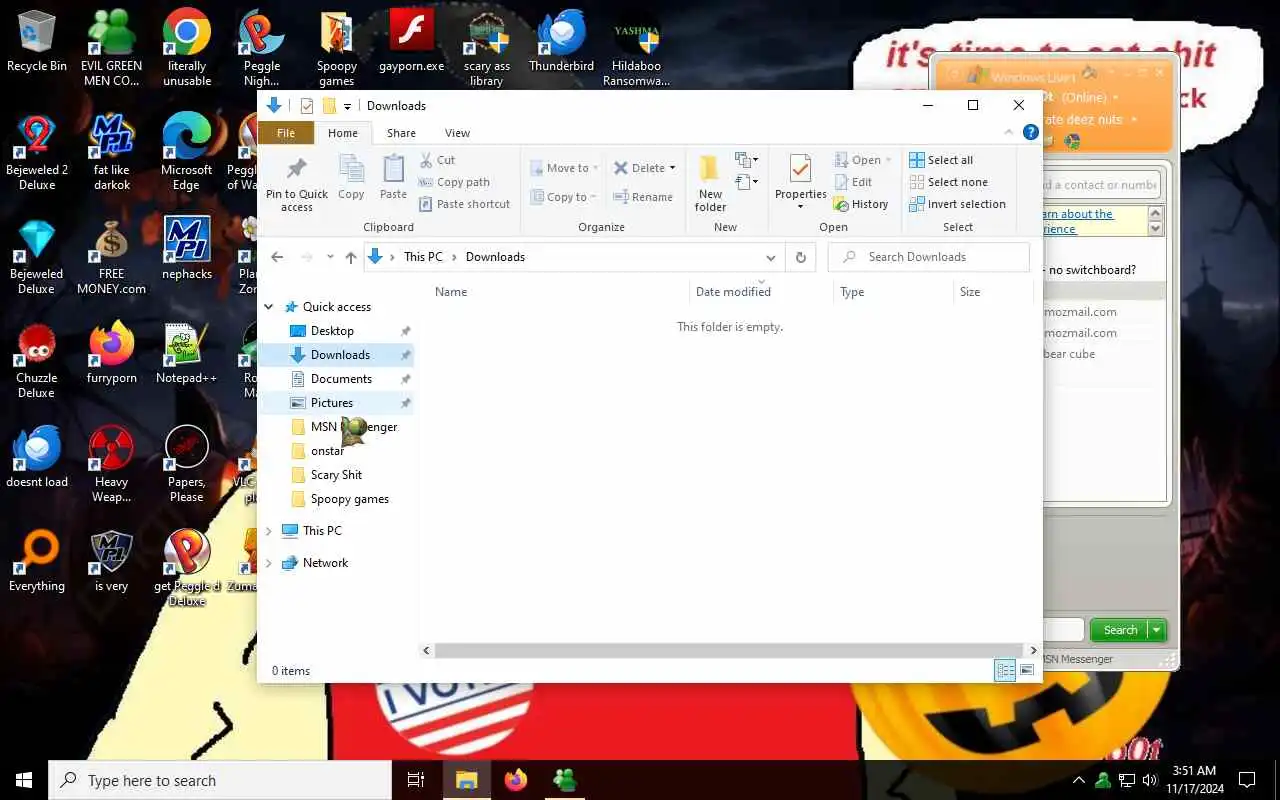Select Scary Shit folder in navigation pane

coord(336,475)
